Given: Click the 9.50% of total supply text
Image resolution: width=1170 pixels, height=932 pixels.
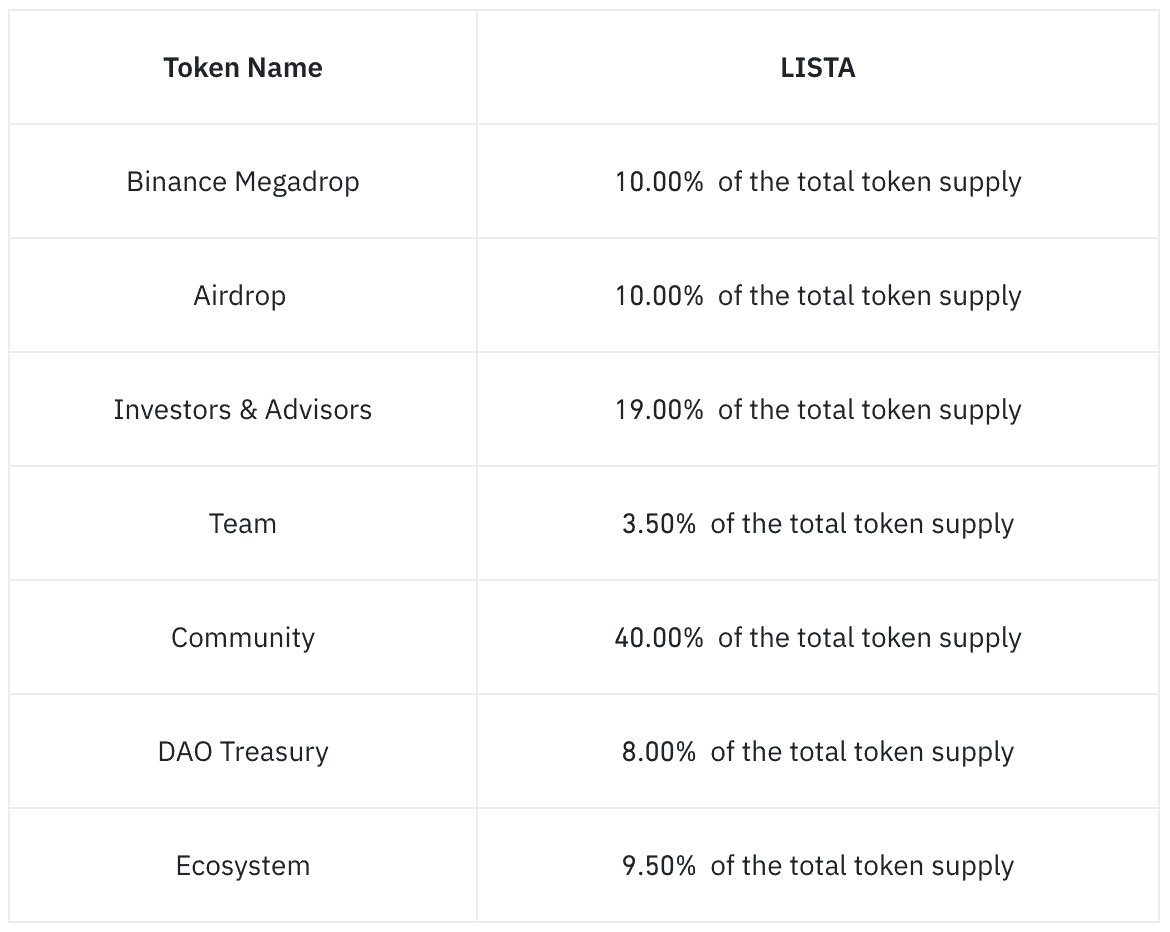Looking at the screenshot, I should 818,866.
